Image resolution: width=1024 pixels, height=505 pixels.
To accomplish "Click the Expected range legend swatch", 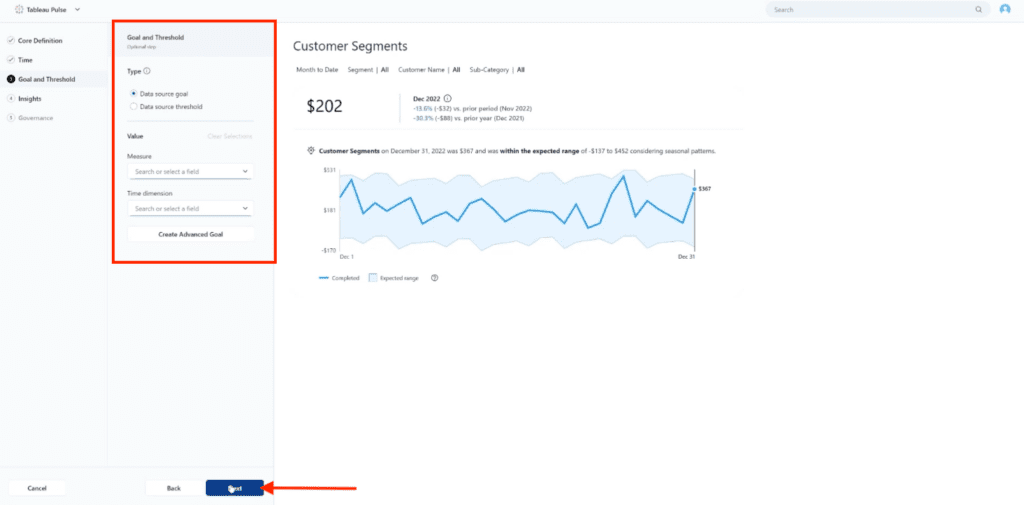I will pyautogui.click(x=374, y=278).
